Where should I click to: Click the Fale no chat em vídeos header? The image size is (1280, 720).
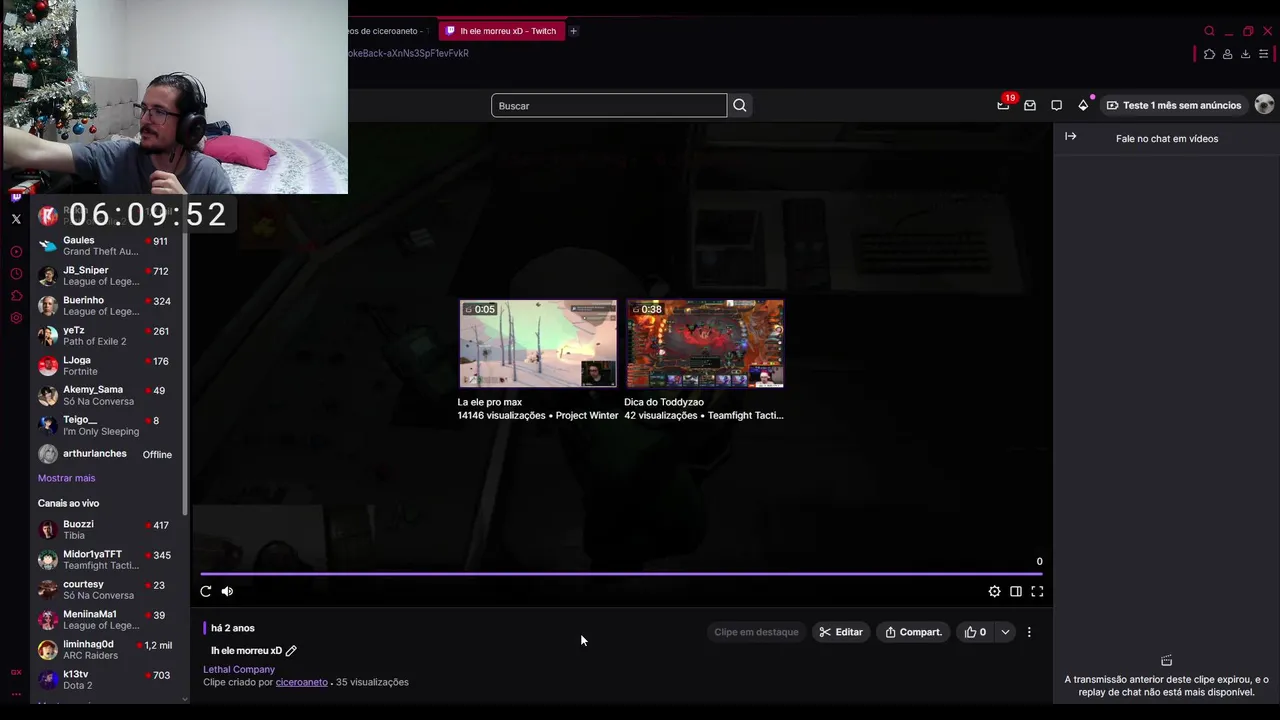[1167, 139]
